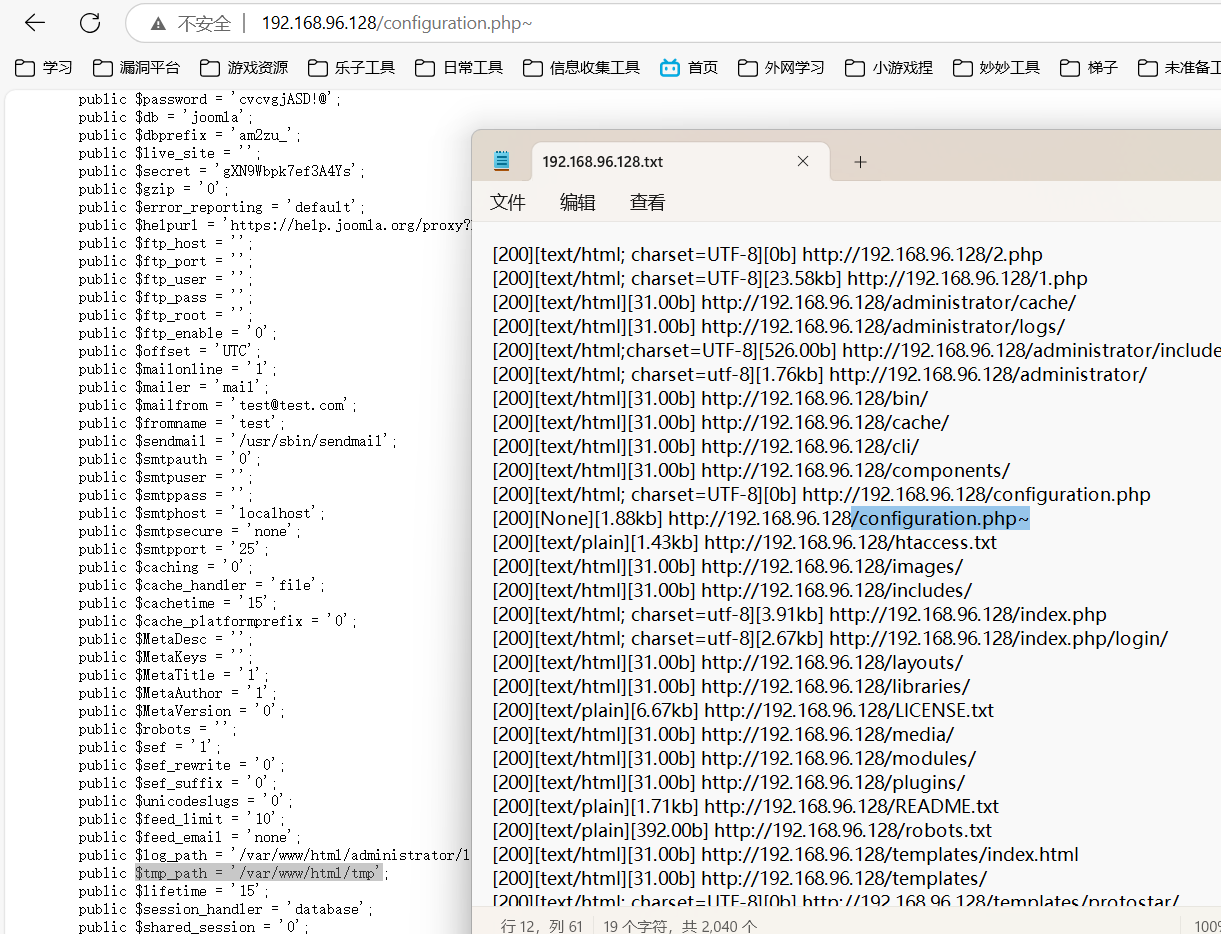The width and height of the screenshot is (1221, 934).
Task: Click the /images/ URL line
Action: tap(728, 566)
